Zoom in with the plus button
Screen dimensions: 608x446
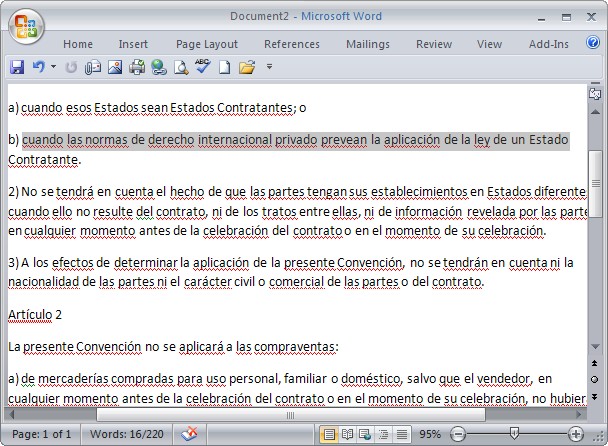pyautogui.click(x=576, y=434)
